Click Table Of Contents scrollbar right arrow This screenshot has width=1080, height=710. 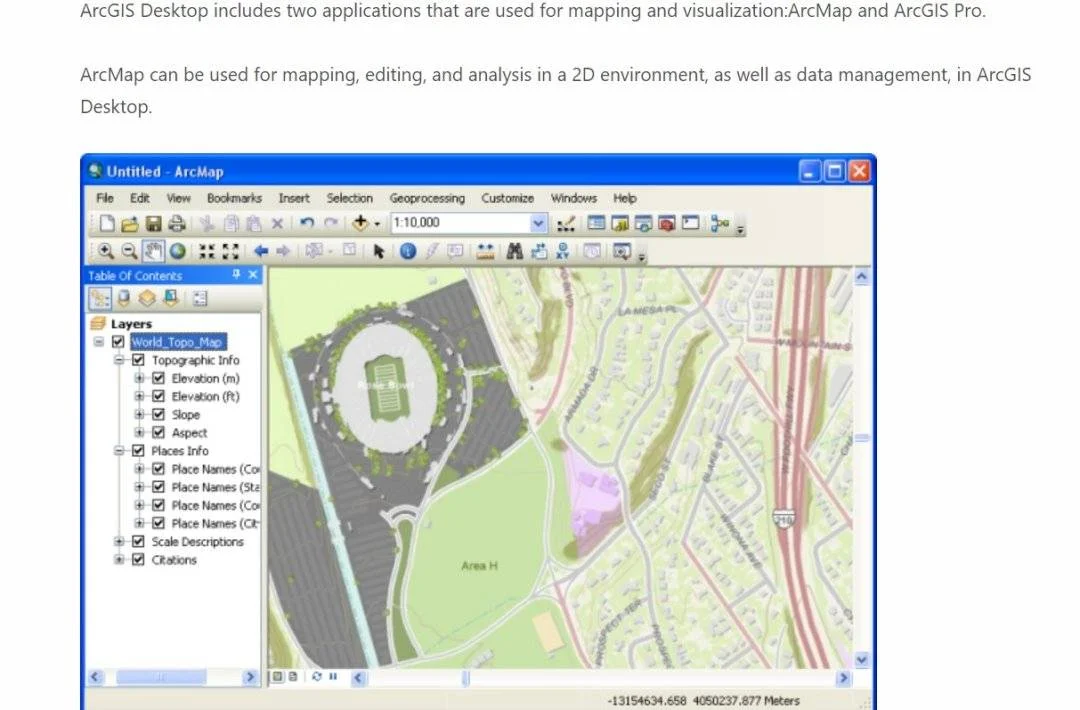pos(249,678)
